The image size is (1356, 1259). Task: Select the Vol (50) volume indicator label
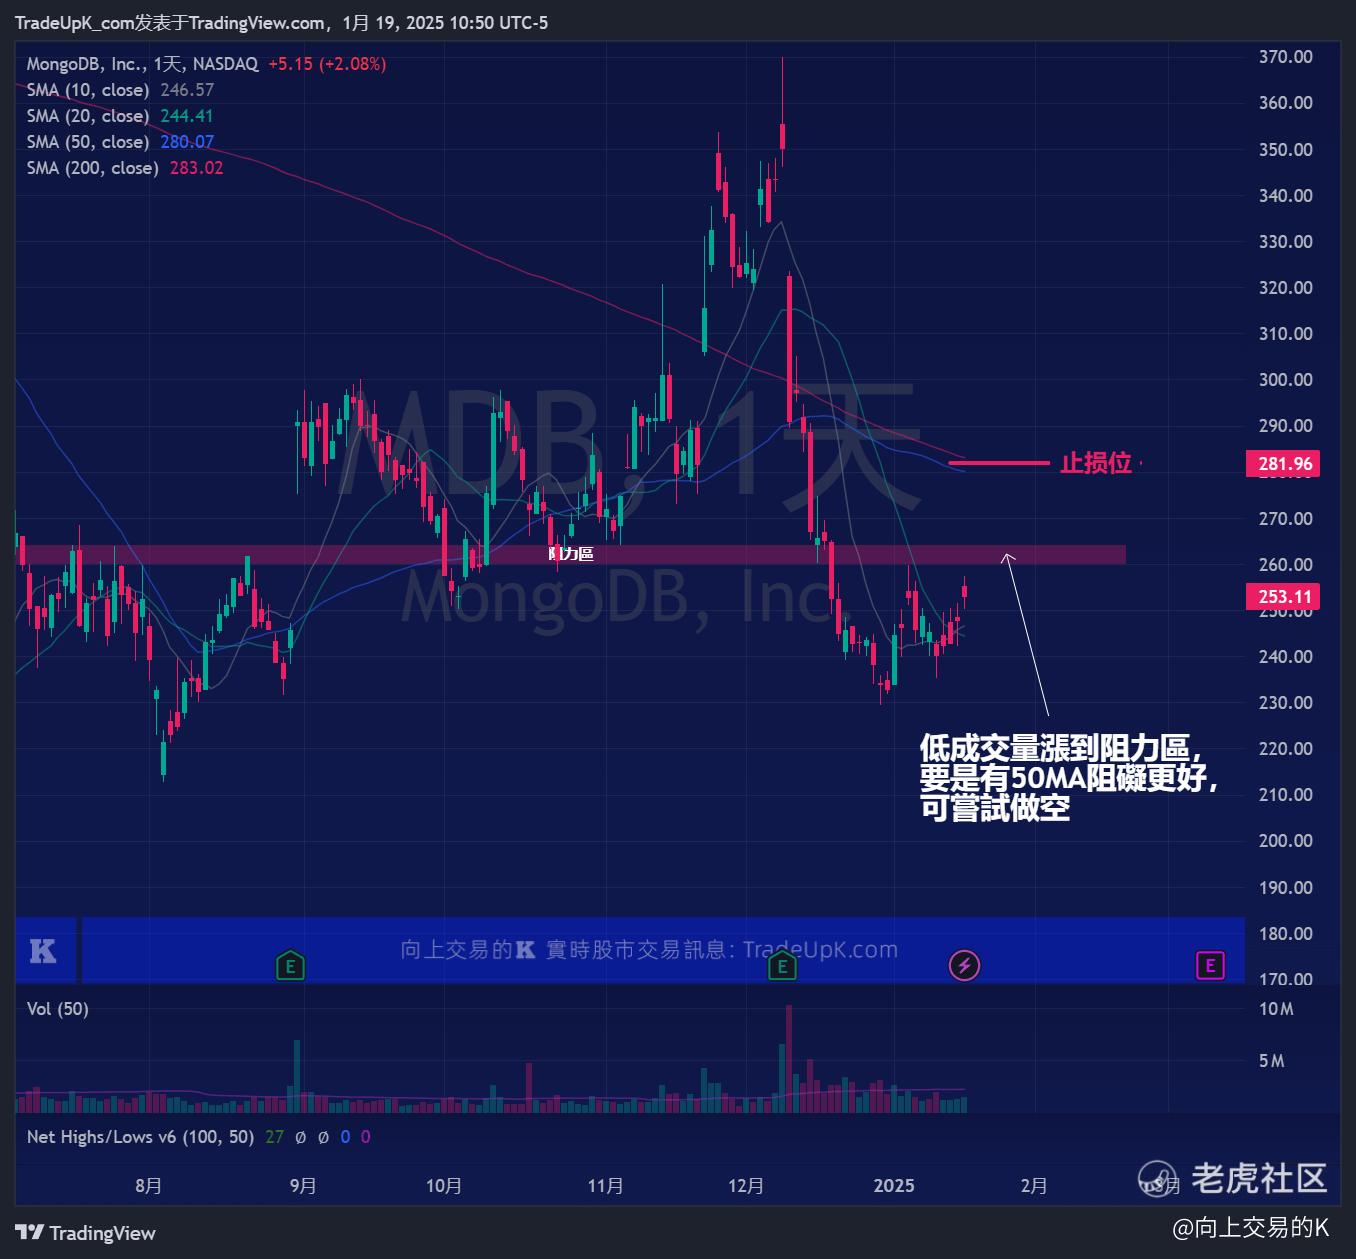pos(58,1009)
